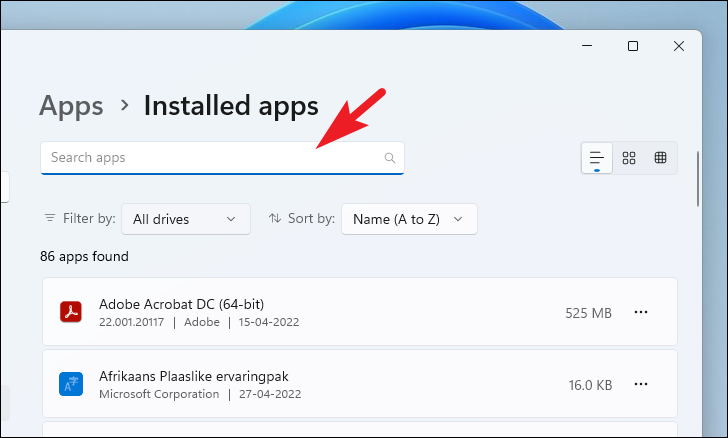Click Microsoft Corporation publisher text
Image resolution: width=728 pixels, height=438 pixels.
(x=159, y=394)
